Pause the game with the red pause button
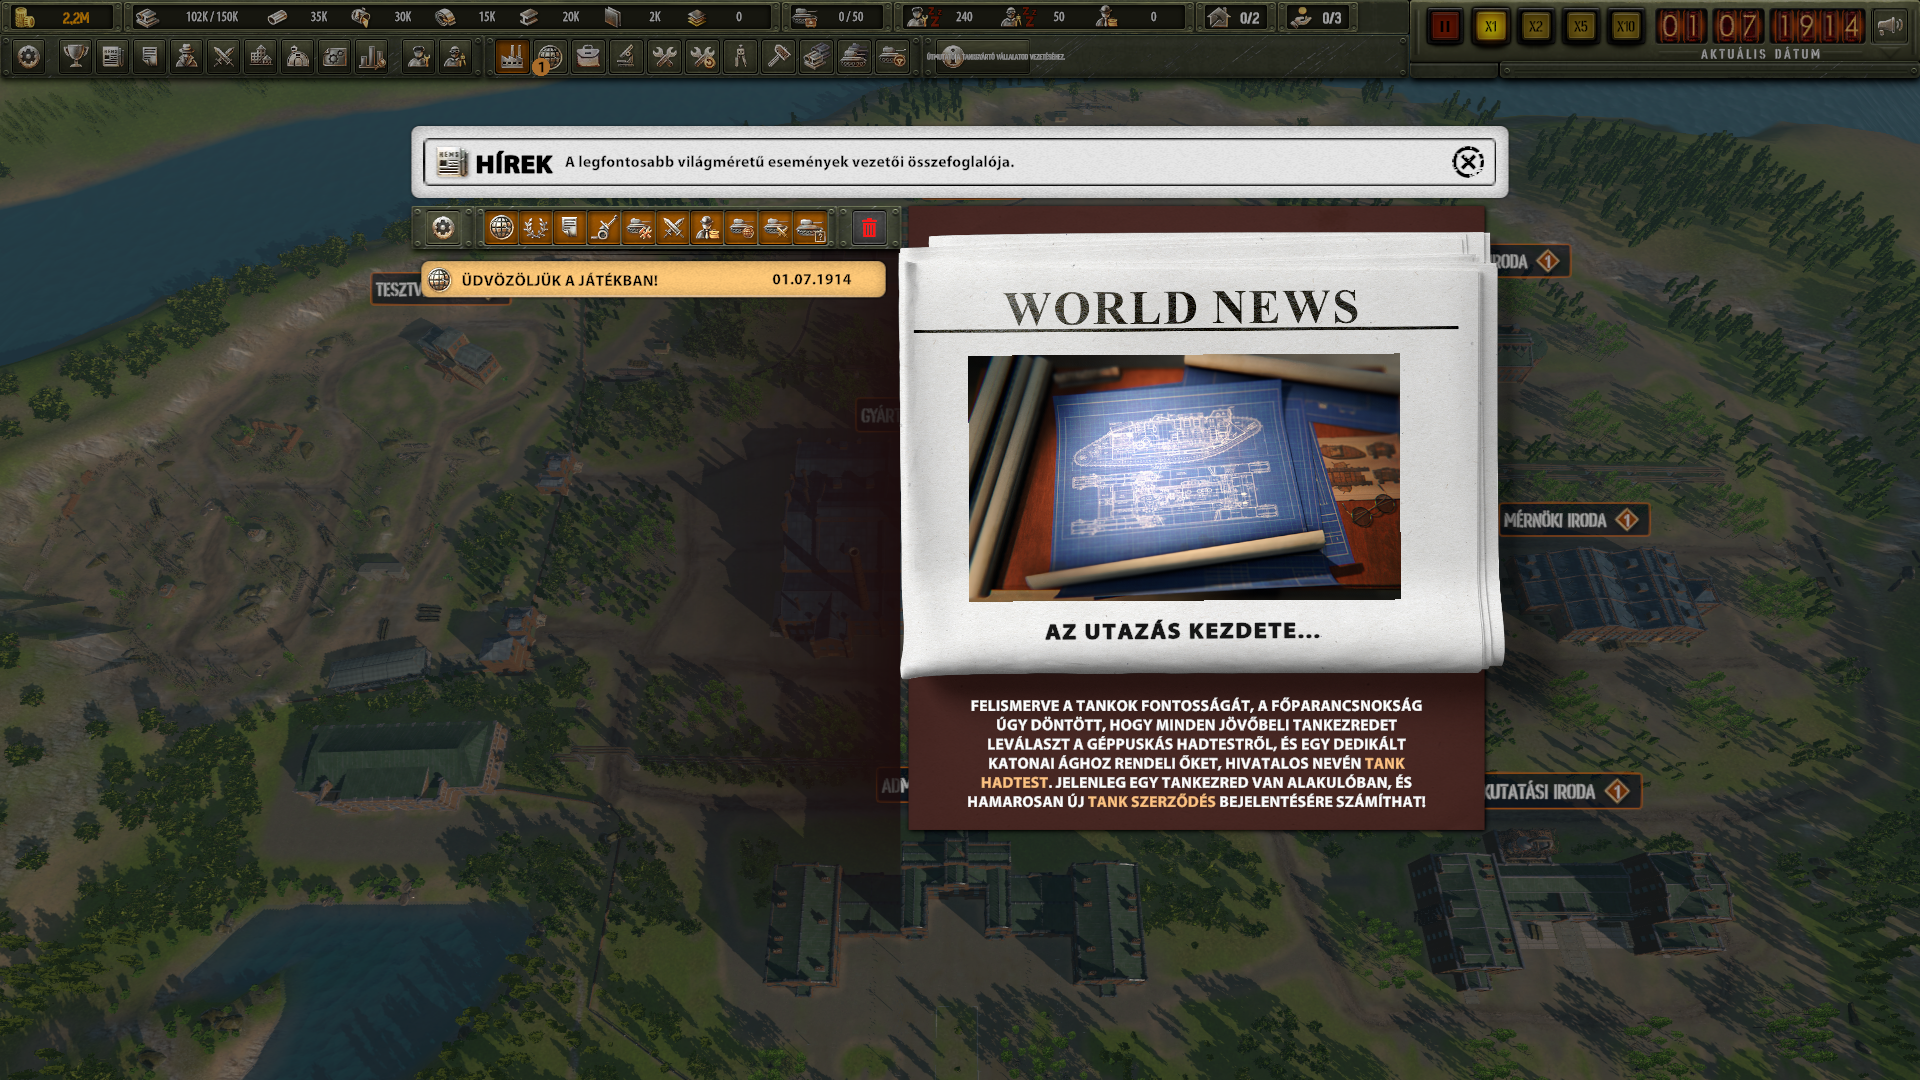 pyautogui.click(x=1444, y=27)
